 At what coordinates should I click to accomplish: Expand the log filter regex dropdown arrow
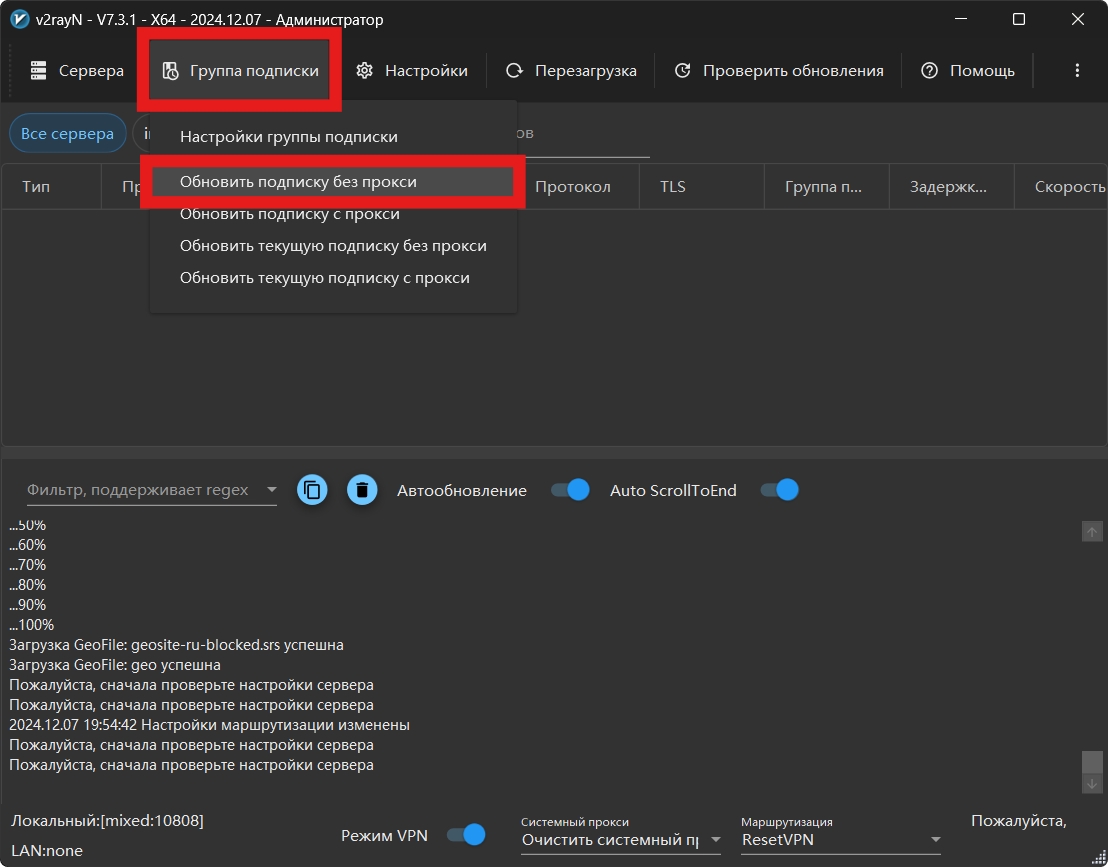[271, 490]
